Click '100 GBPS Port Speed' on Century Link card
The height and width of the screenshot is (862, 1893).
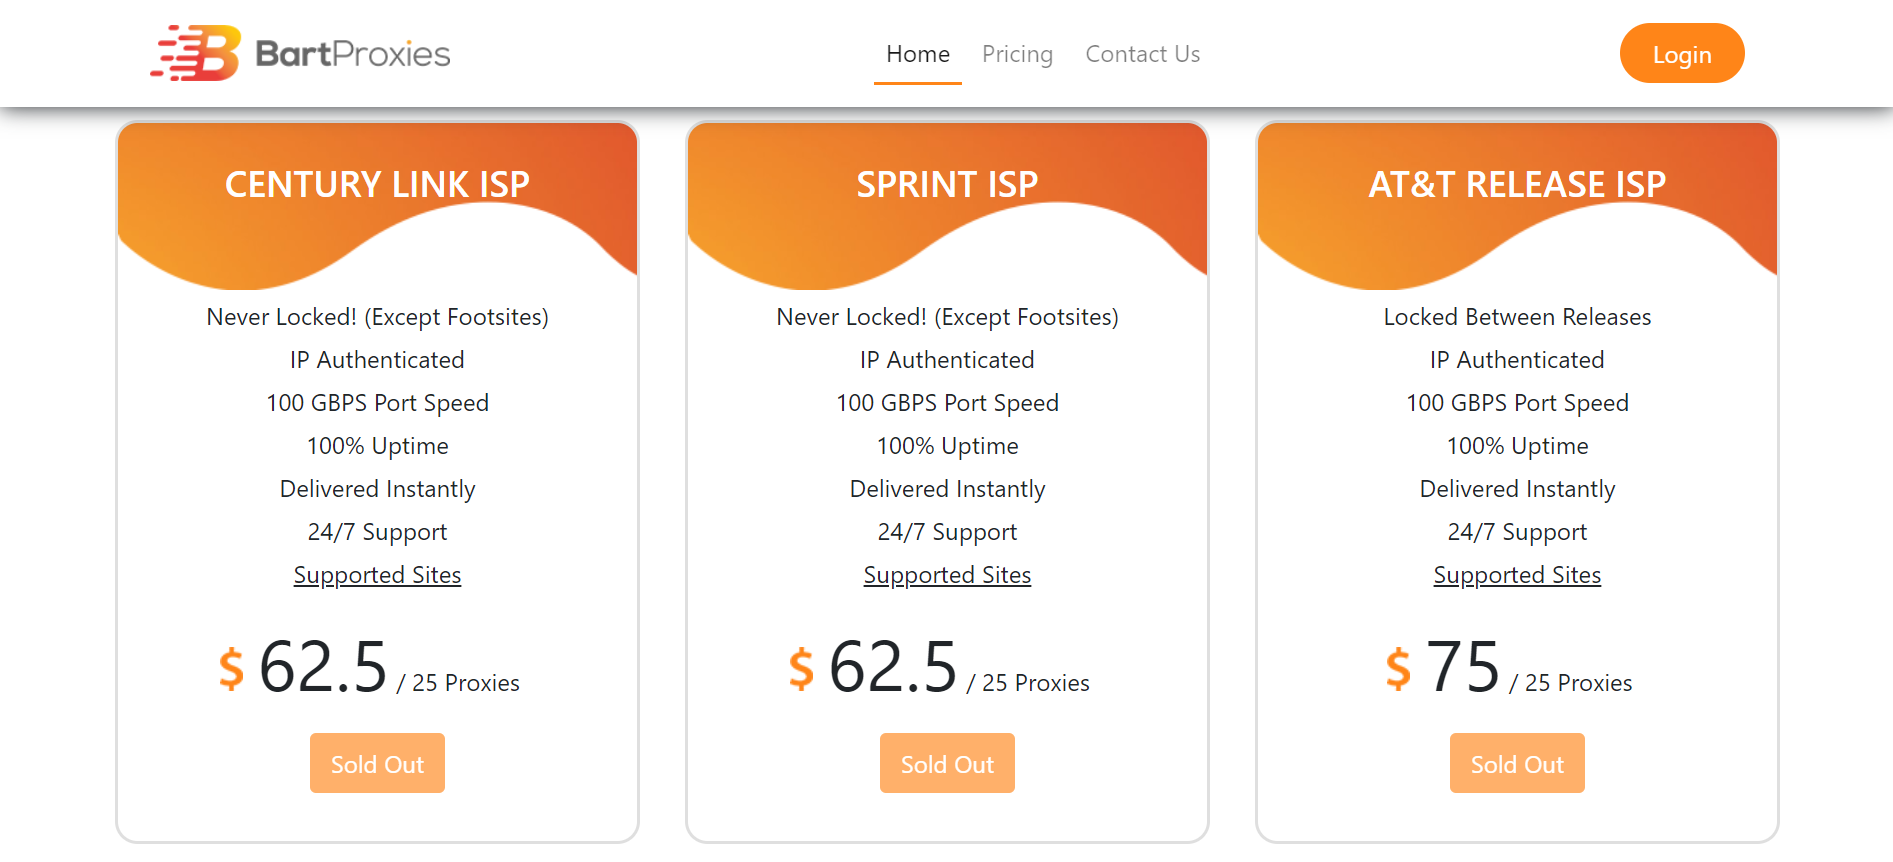pos(377,403)
